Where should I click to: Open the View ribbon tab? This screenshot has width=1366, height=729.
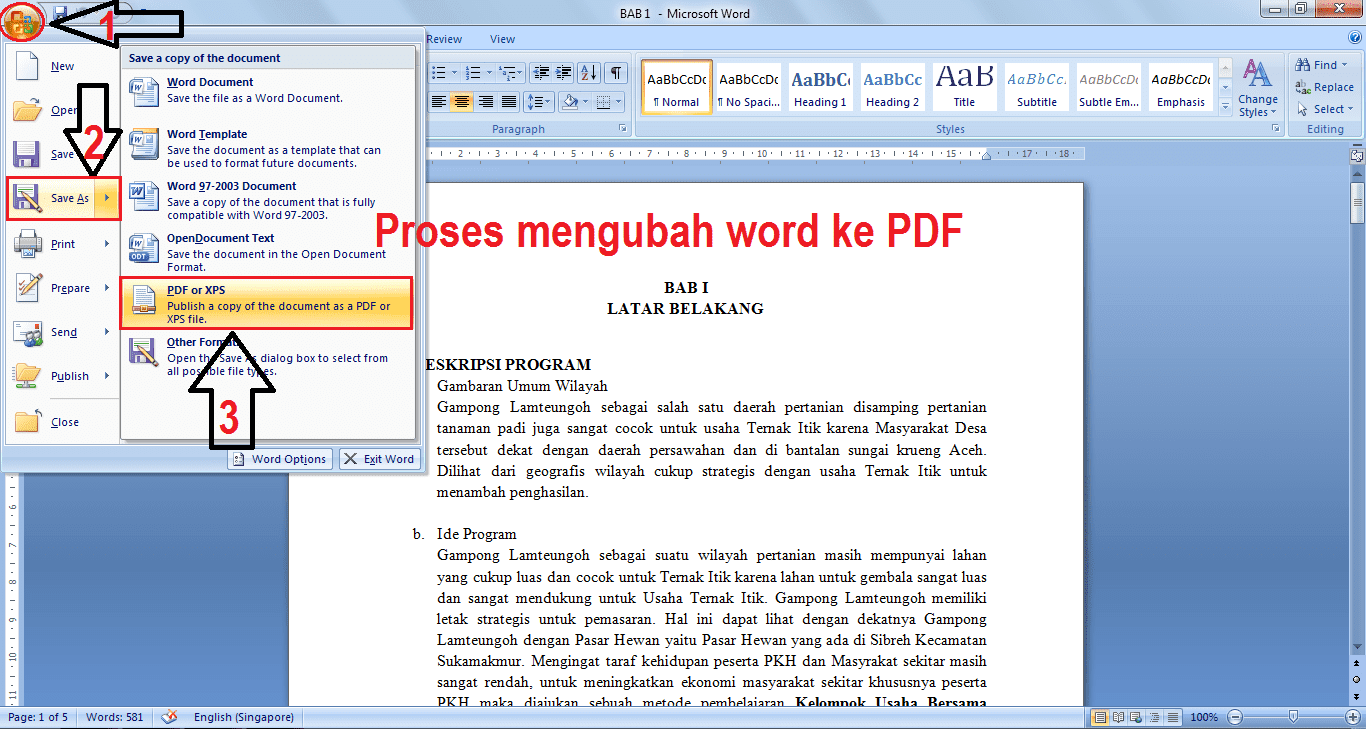[502, 39]
